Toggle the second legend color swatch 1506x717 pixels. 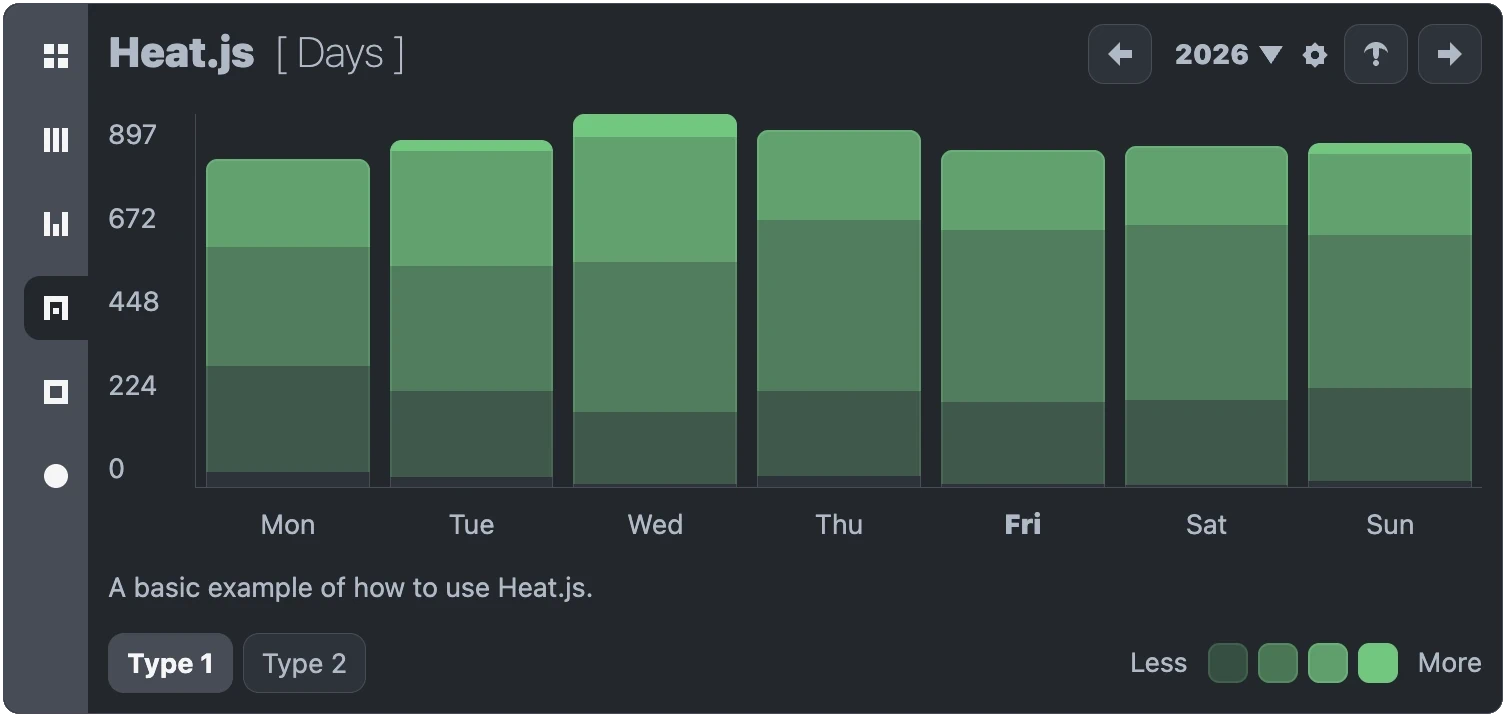tap(1278, 663)
